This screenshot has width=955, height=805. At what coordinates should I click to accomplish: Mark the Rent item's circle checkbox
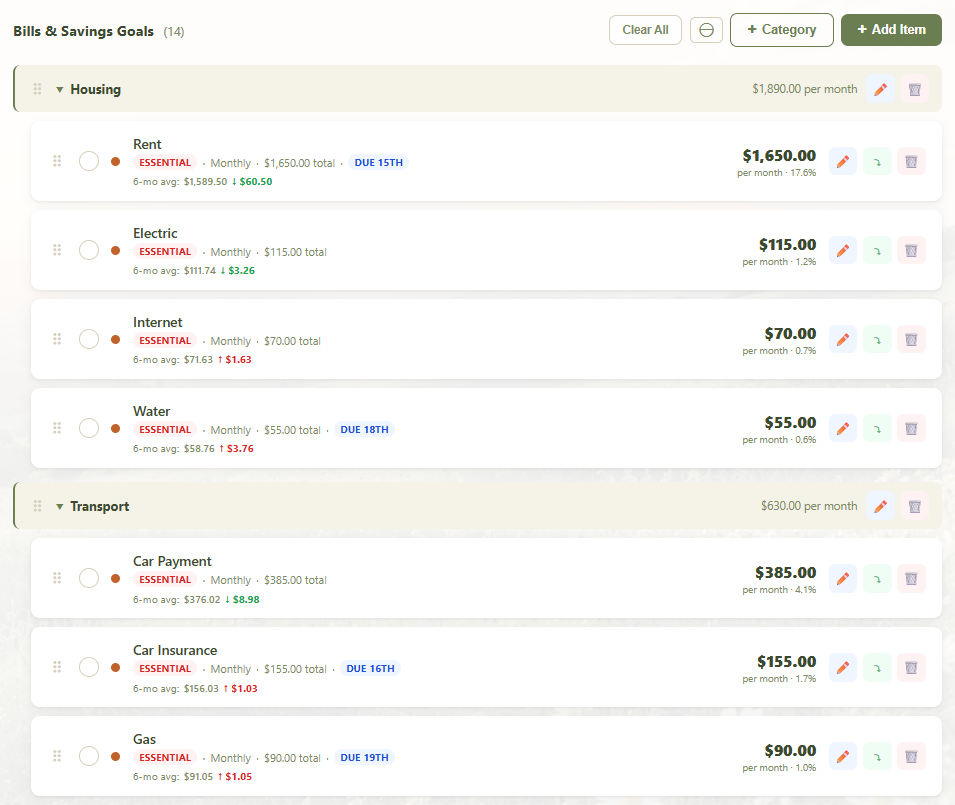(89, 161)
